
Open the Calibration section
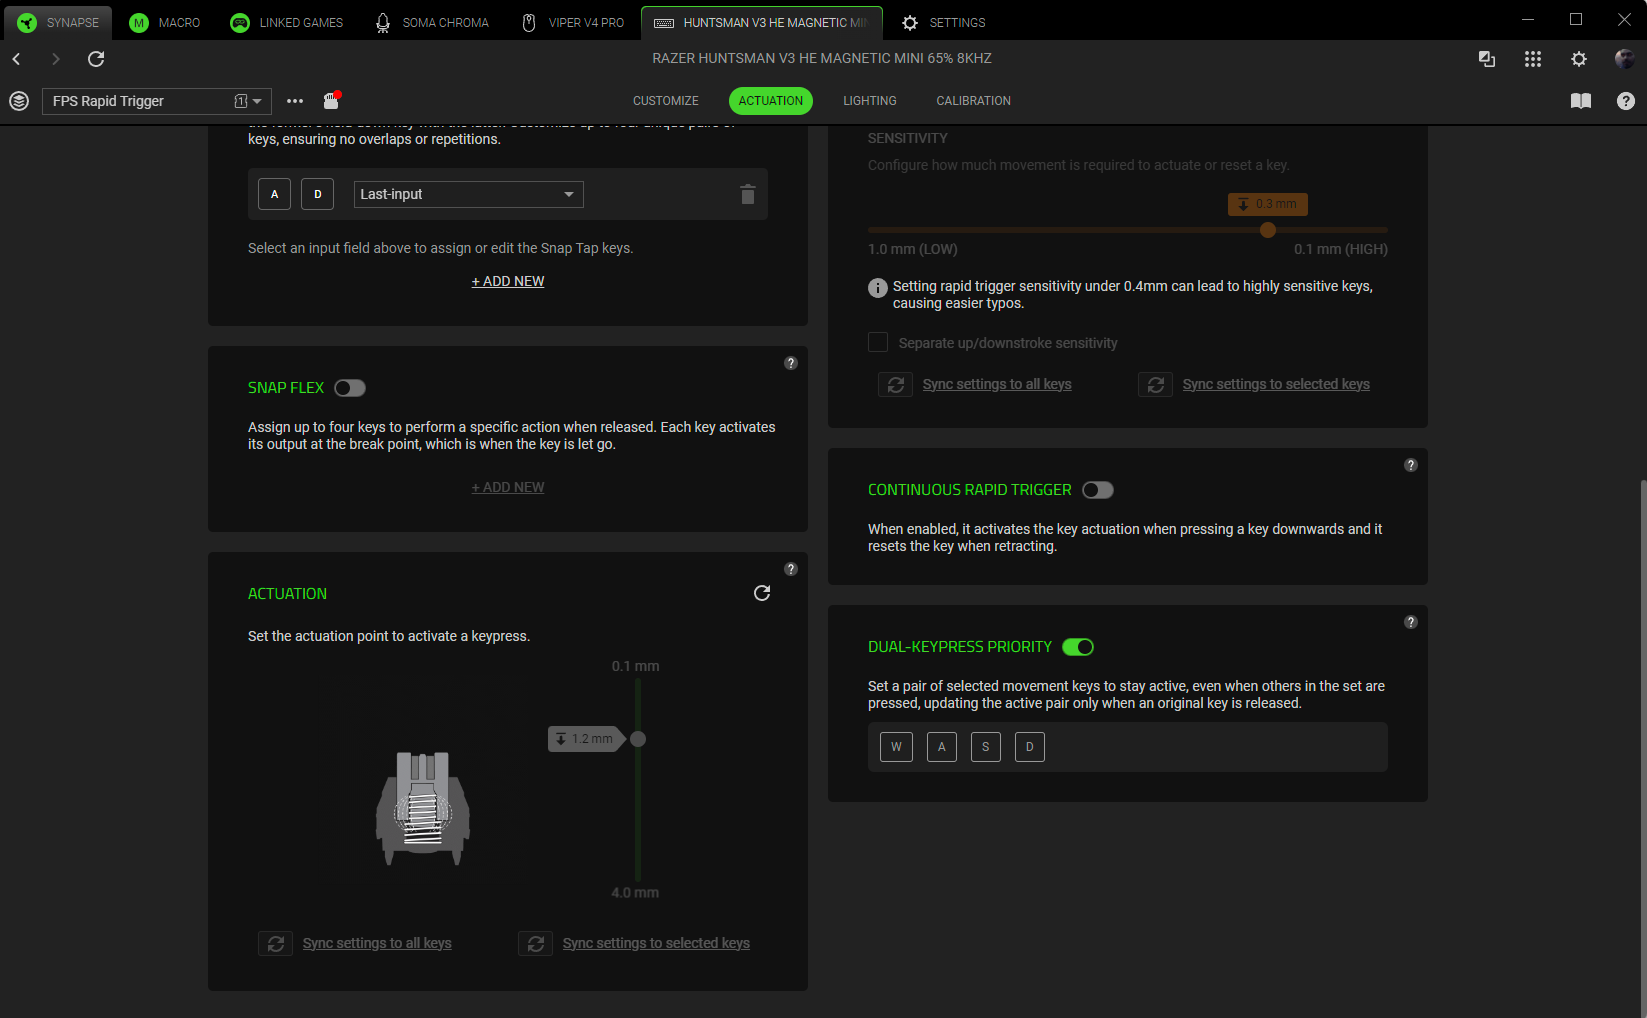974,101
